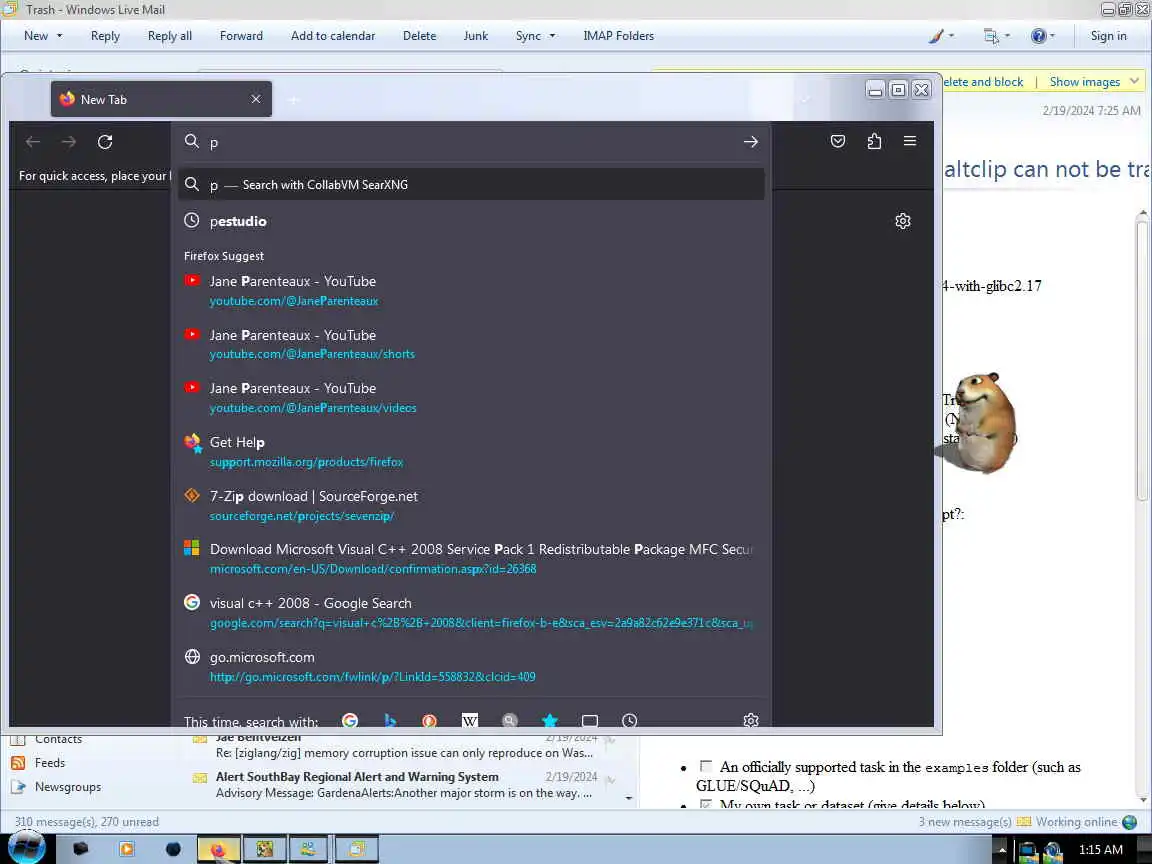Screen dimensions: 1152x864
Task: Click Show images link
Action: pyautogui.click(x=1084, y=82)
